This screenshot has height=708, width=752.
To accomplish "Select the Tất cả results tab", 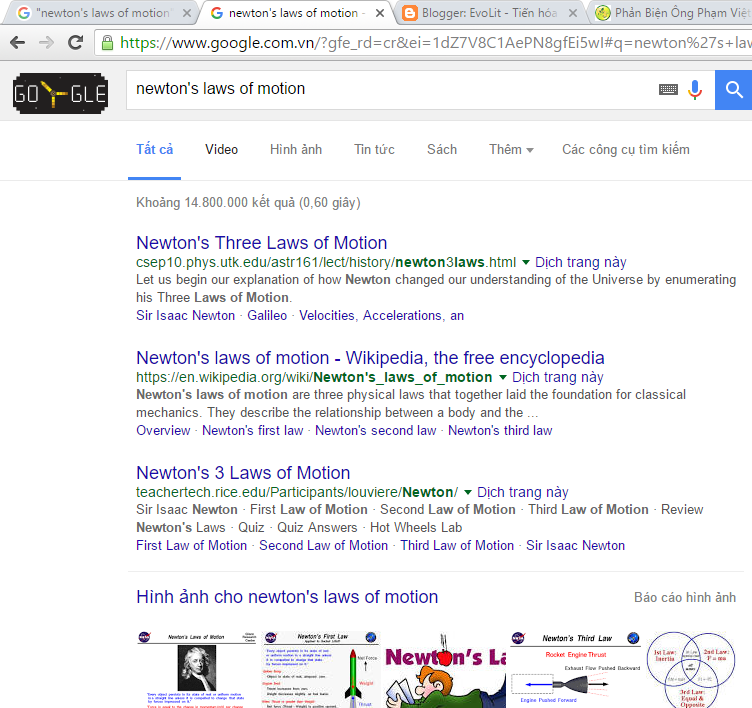I will (154, 150).
